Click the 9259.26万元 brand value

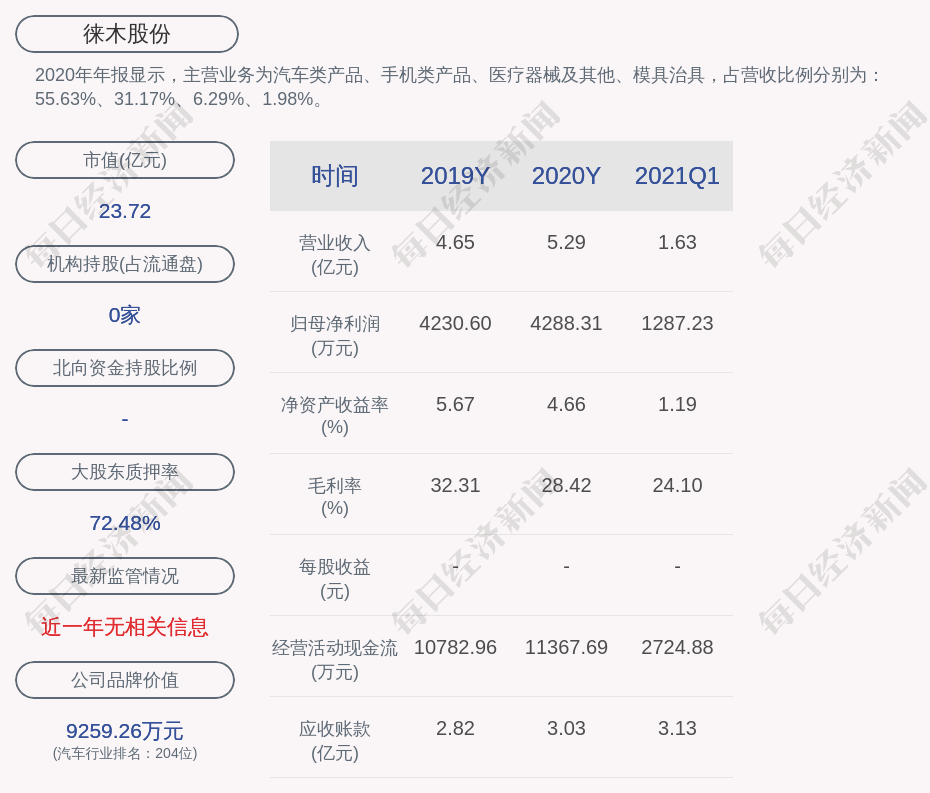[x=125, y=731]
